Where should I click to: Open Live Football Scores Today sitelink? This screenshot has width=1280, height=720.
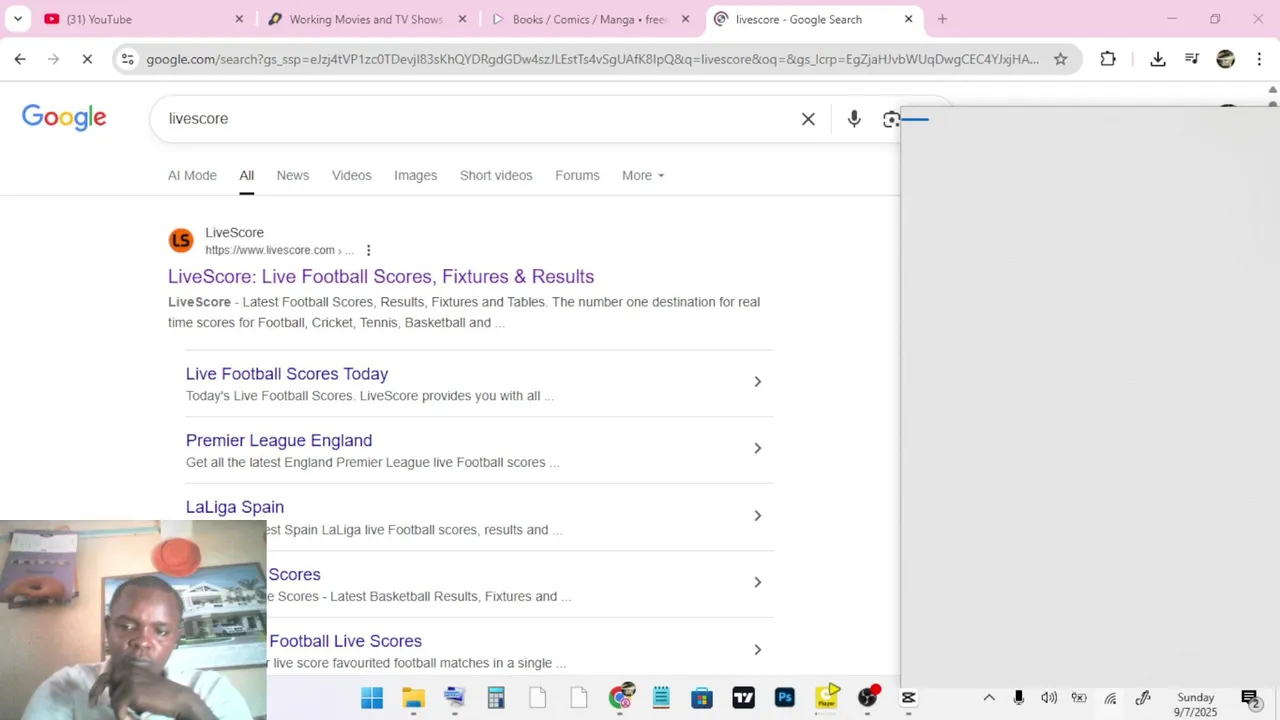point(287,374)
